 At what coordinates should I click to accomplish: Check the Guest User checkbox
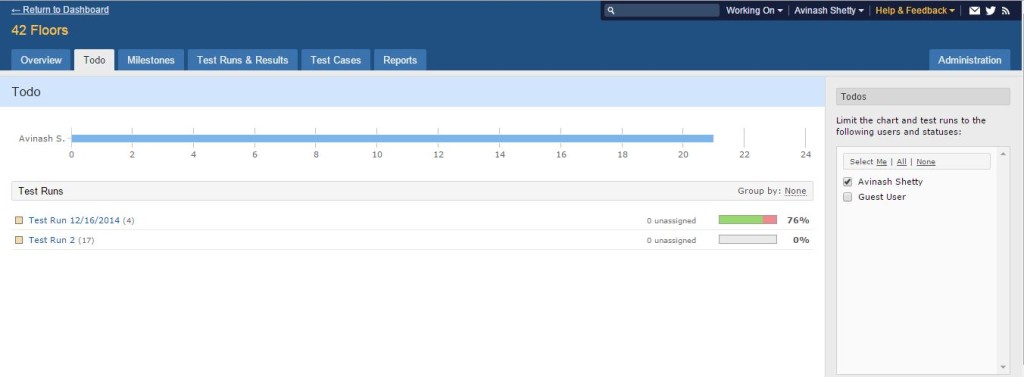[x=848, y=197]
